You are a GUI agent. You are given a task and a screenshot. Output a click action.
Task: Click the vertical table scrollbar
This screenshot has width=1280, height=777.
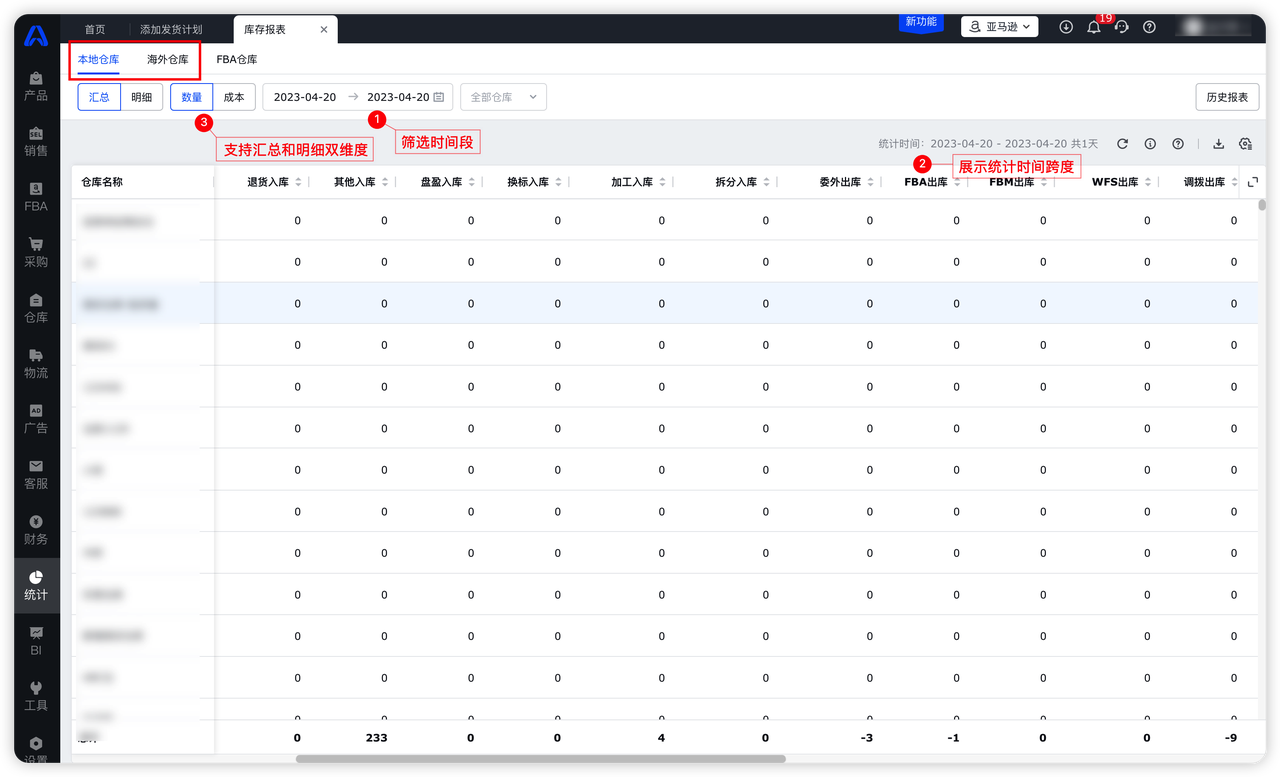click(x=1262, y=204)
